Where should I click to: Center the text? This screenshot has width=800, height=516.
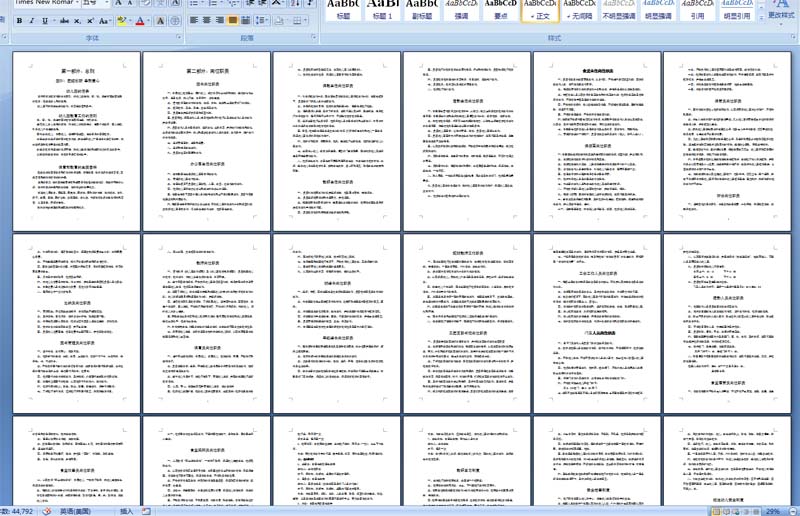tap(207, 20)
